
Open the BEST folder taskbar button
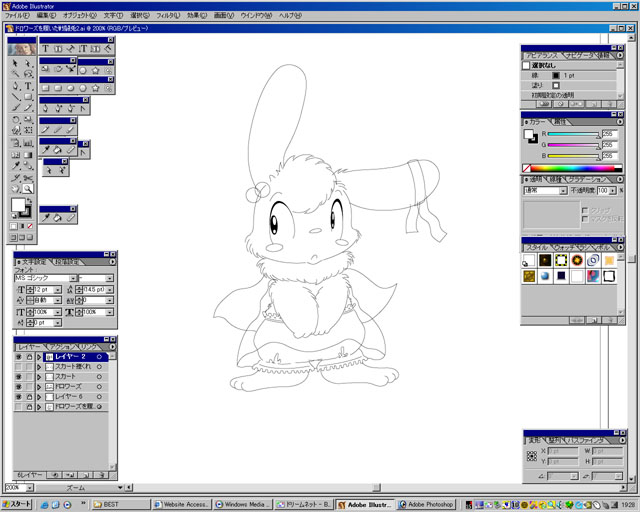click(x=120, y=505)
